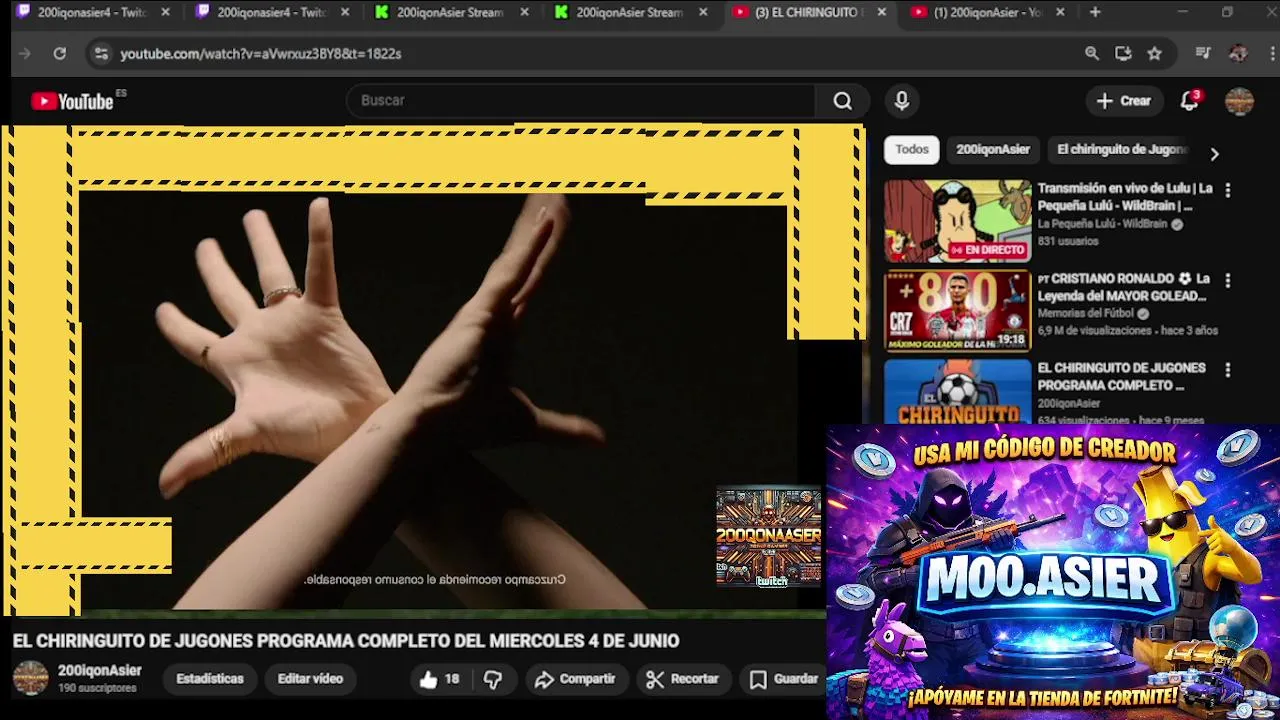Go to YouTube home via the logo

72,101
